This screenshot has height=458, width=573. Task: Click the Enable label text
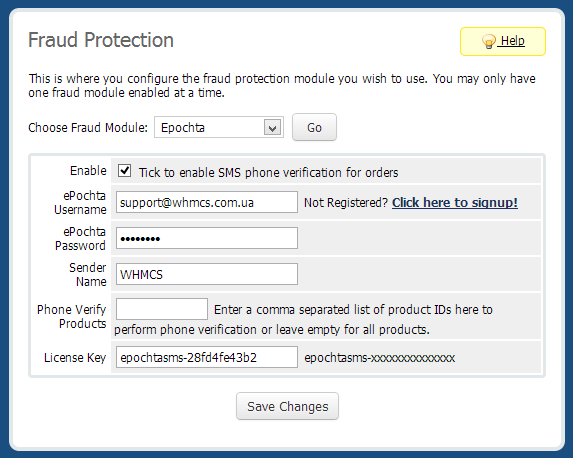pos(88,171)
